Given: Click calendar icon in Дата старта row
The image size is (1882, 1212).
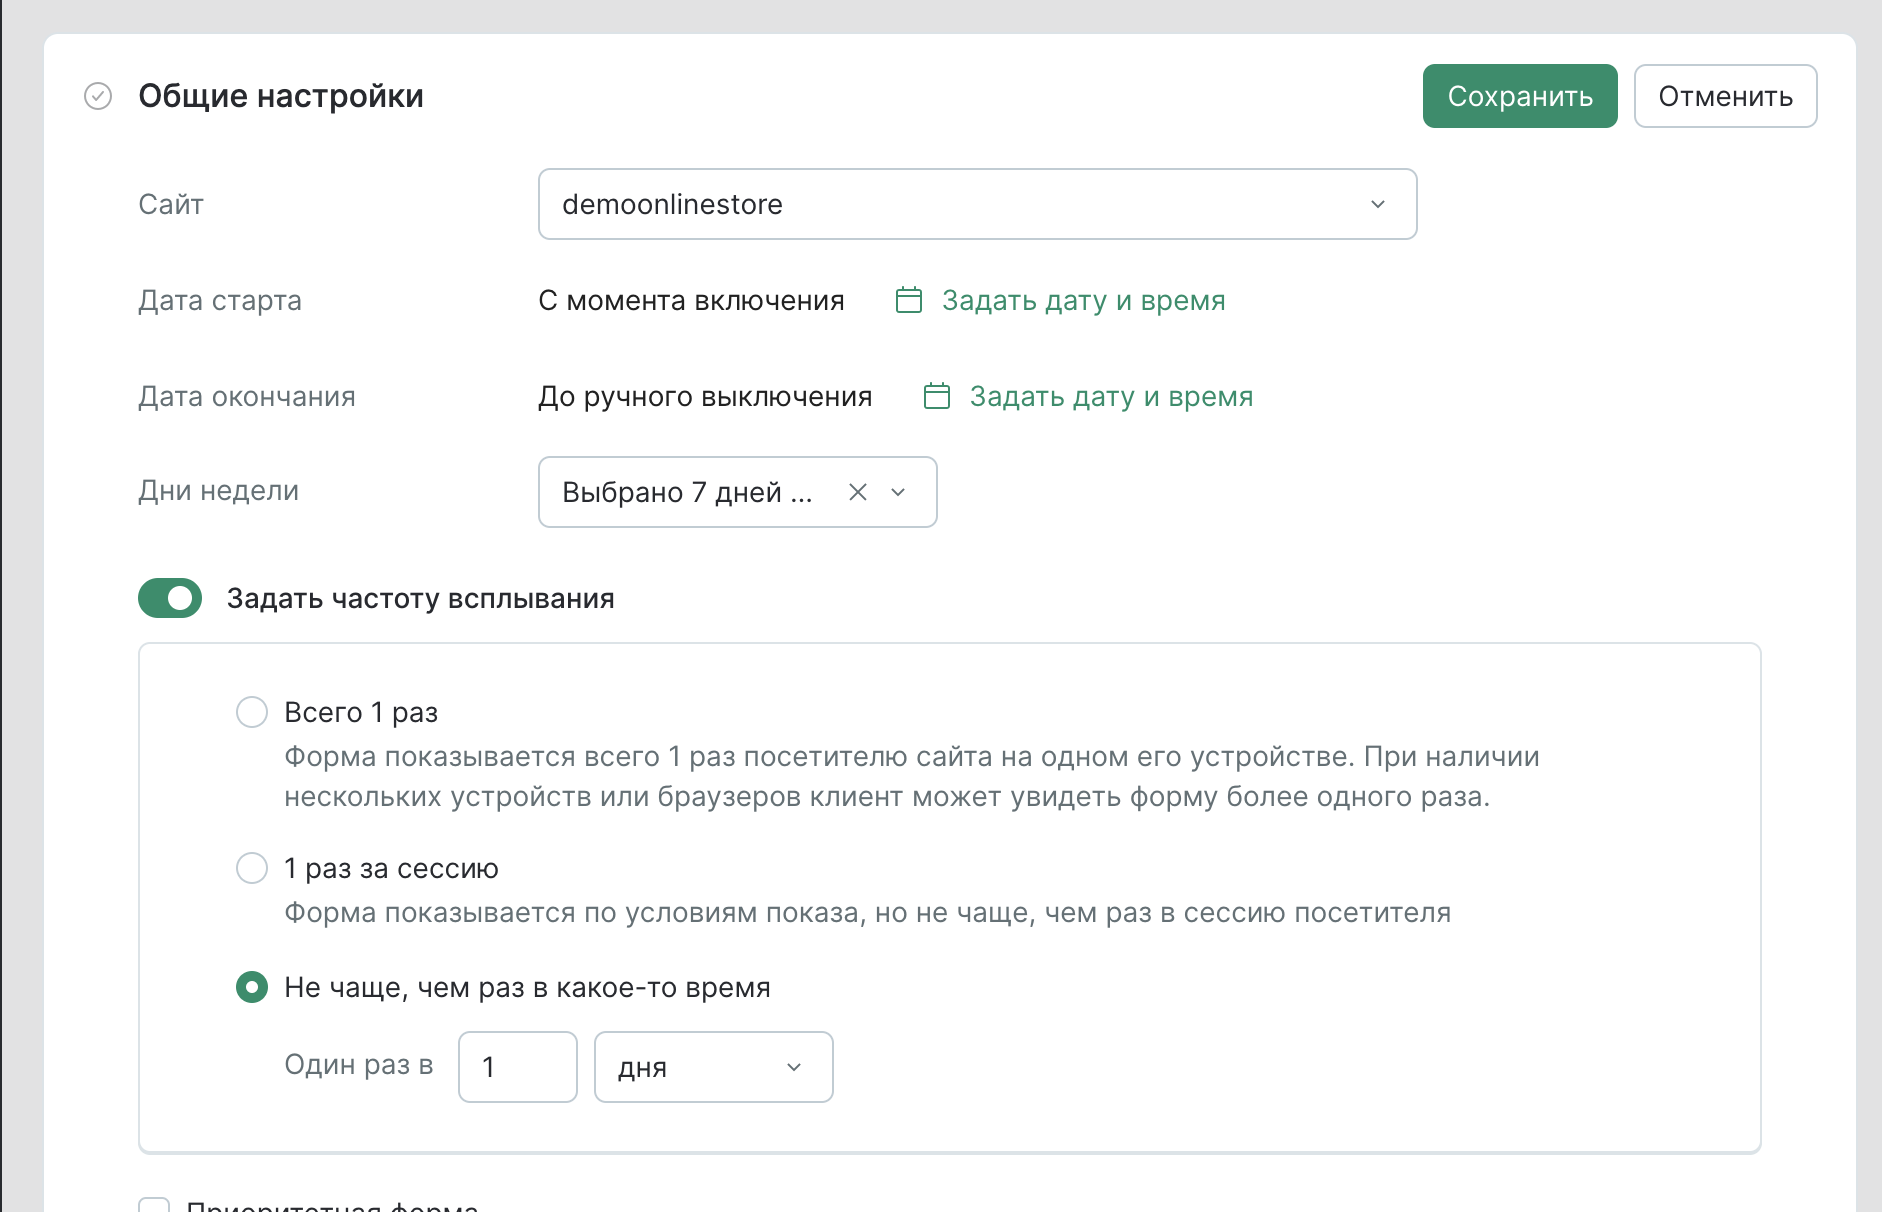Looking at the screenshot, I should [x=909, y=300].
